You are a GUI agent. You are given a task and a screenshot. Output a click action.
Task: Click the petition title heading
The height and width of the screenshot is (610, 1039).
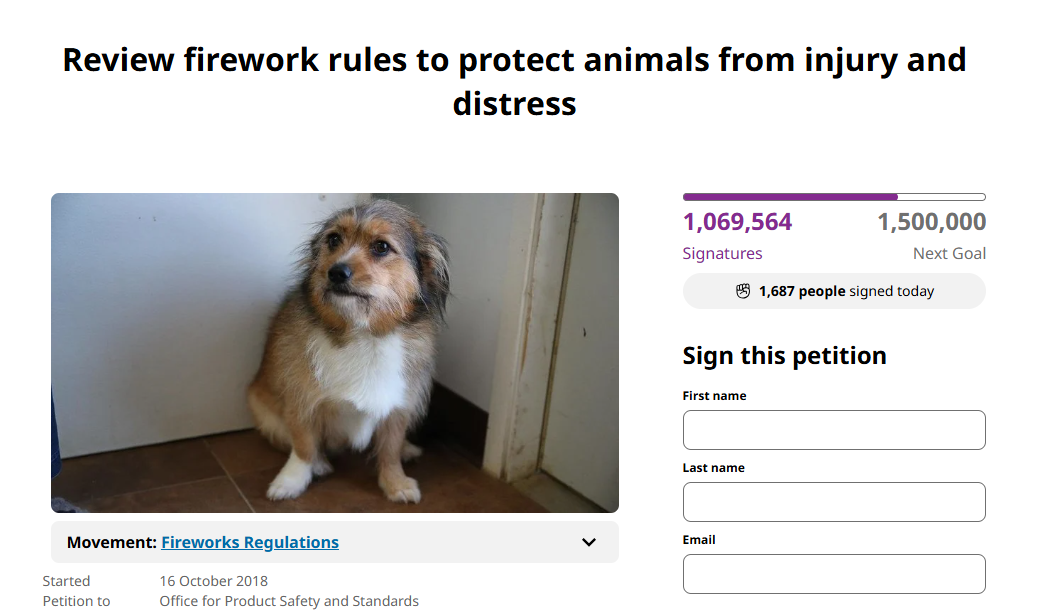[x=514, y=82]
